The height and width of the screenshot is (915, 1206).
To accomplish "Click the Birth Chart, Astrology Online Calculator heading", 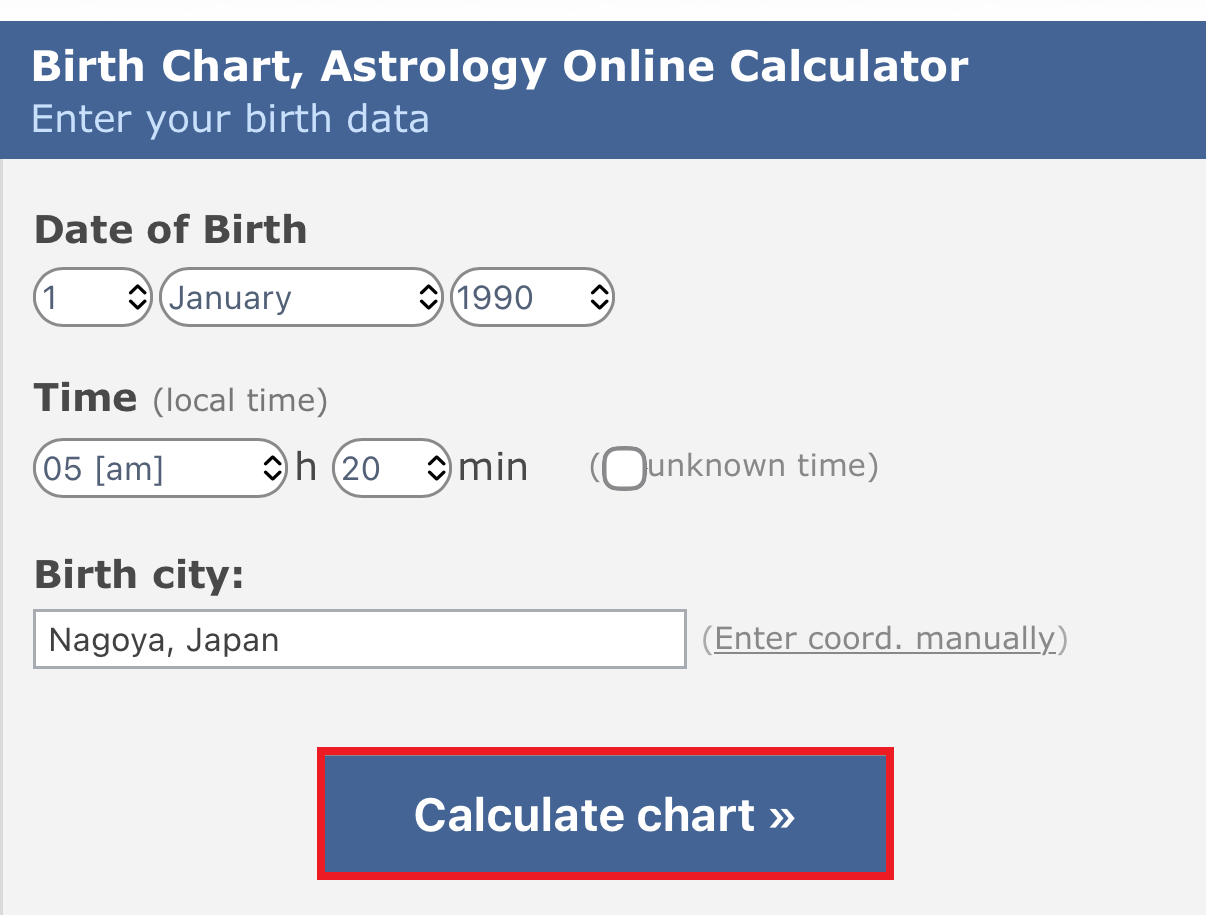I will coord(500,67).
